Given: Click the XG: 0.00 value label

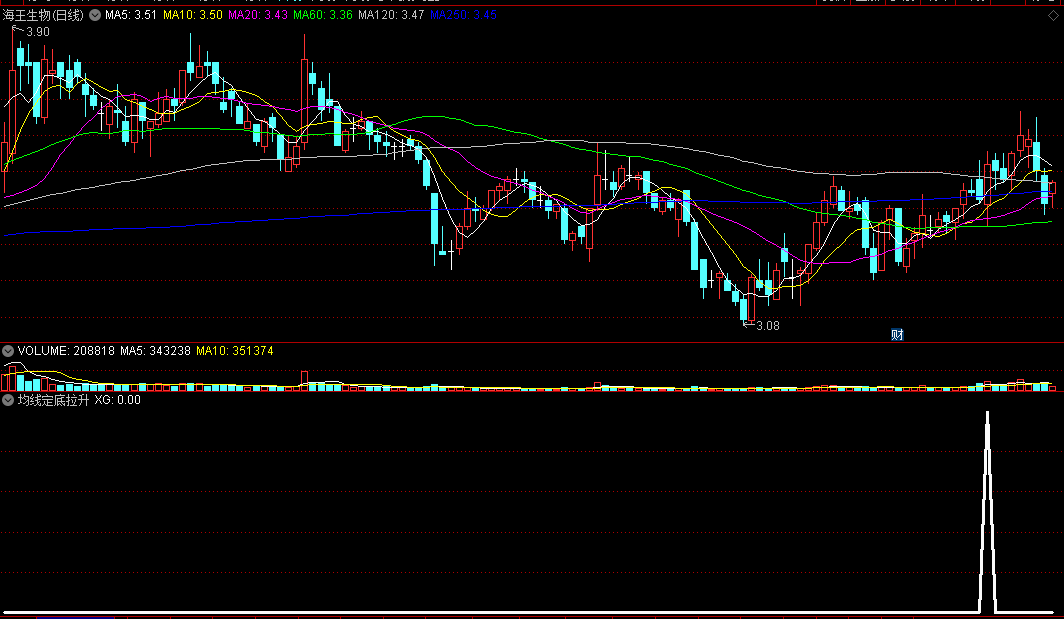Looking at the screenshot, I should pyautogui.click(x=117, y=400).
